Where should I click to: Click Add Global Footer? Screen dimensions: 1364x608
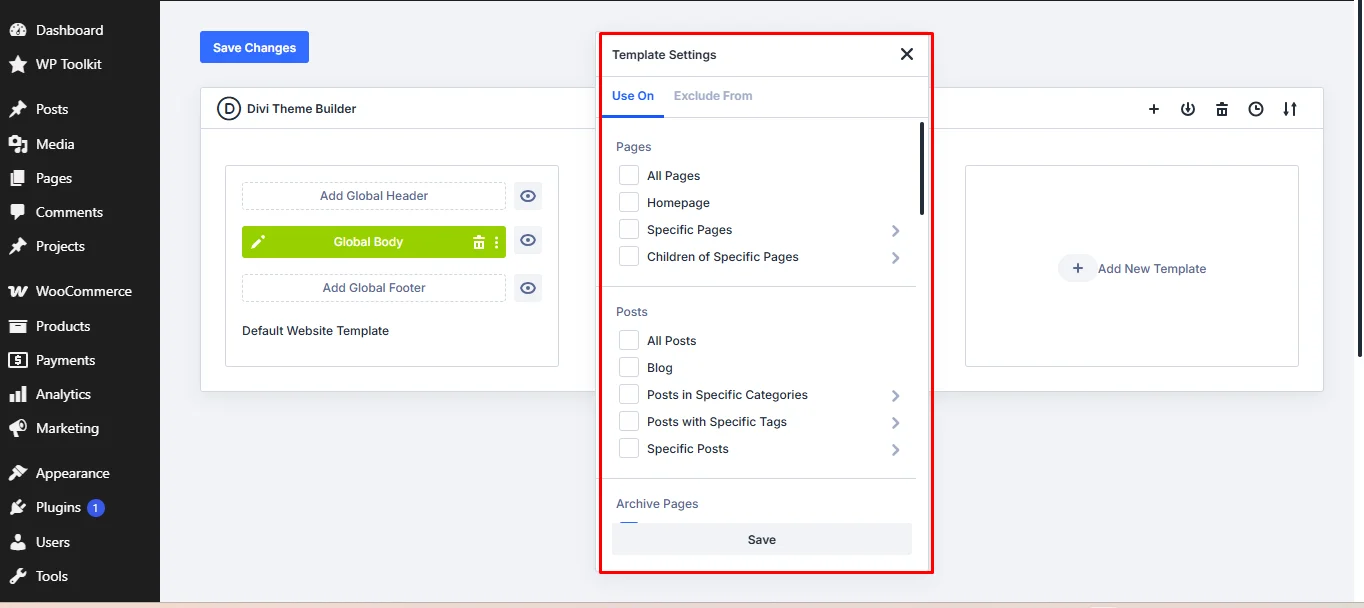tap(374, 288)
